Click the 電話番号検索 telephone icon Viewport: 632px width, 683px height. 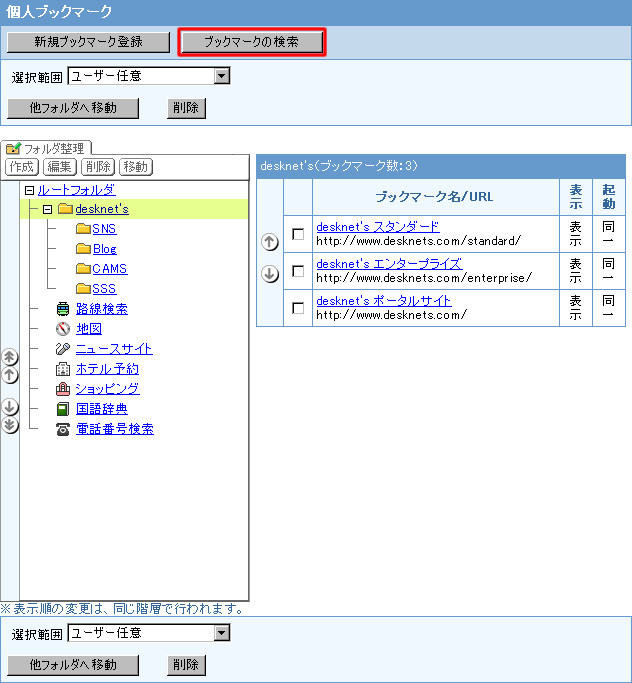tap(63, 429)
